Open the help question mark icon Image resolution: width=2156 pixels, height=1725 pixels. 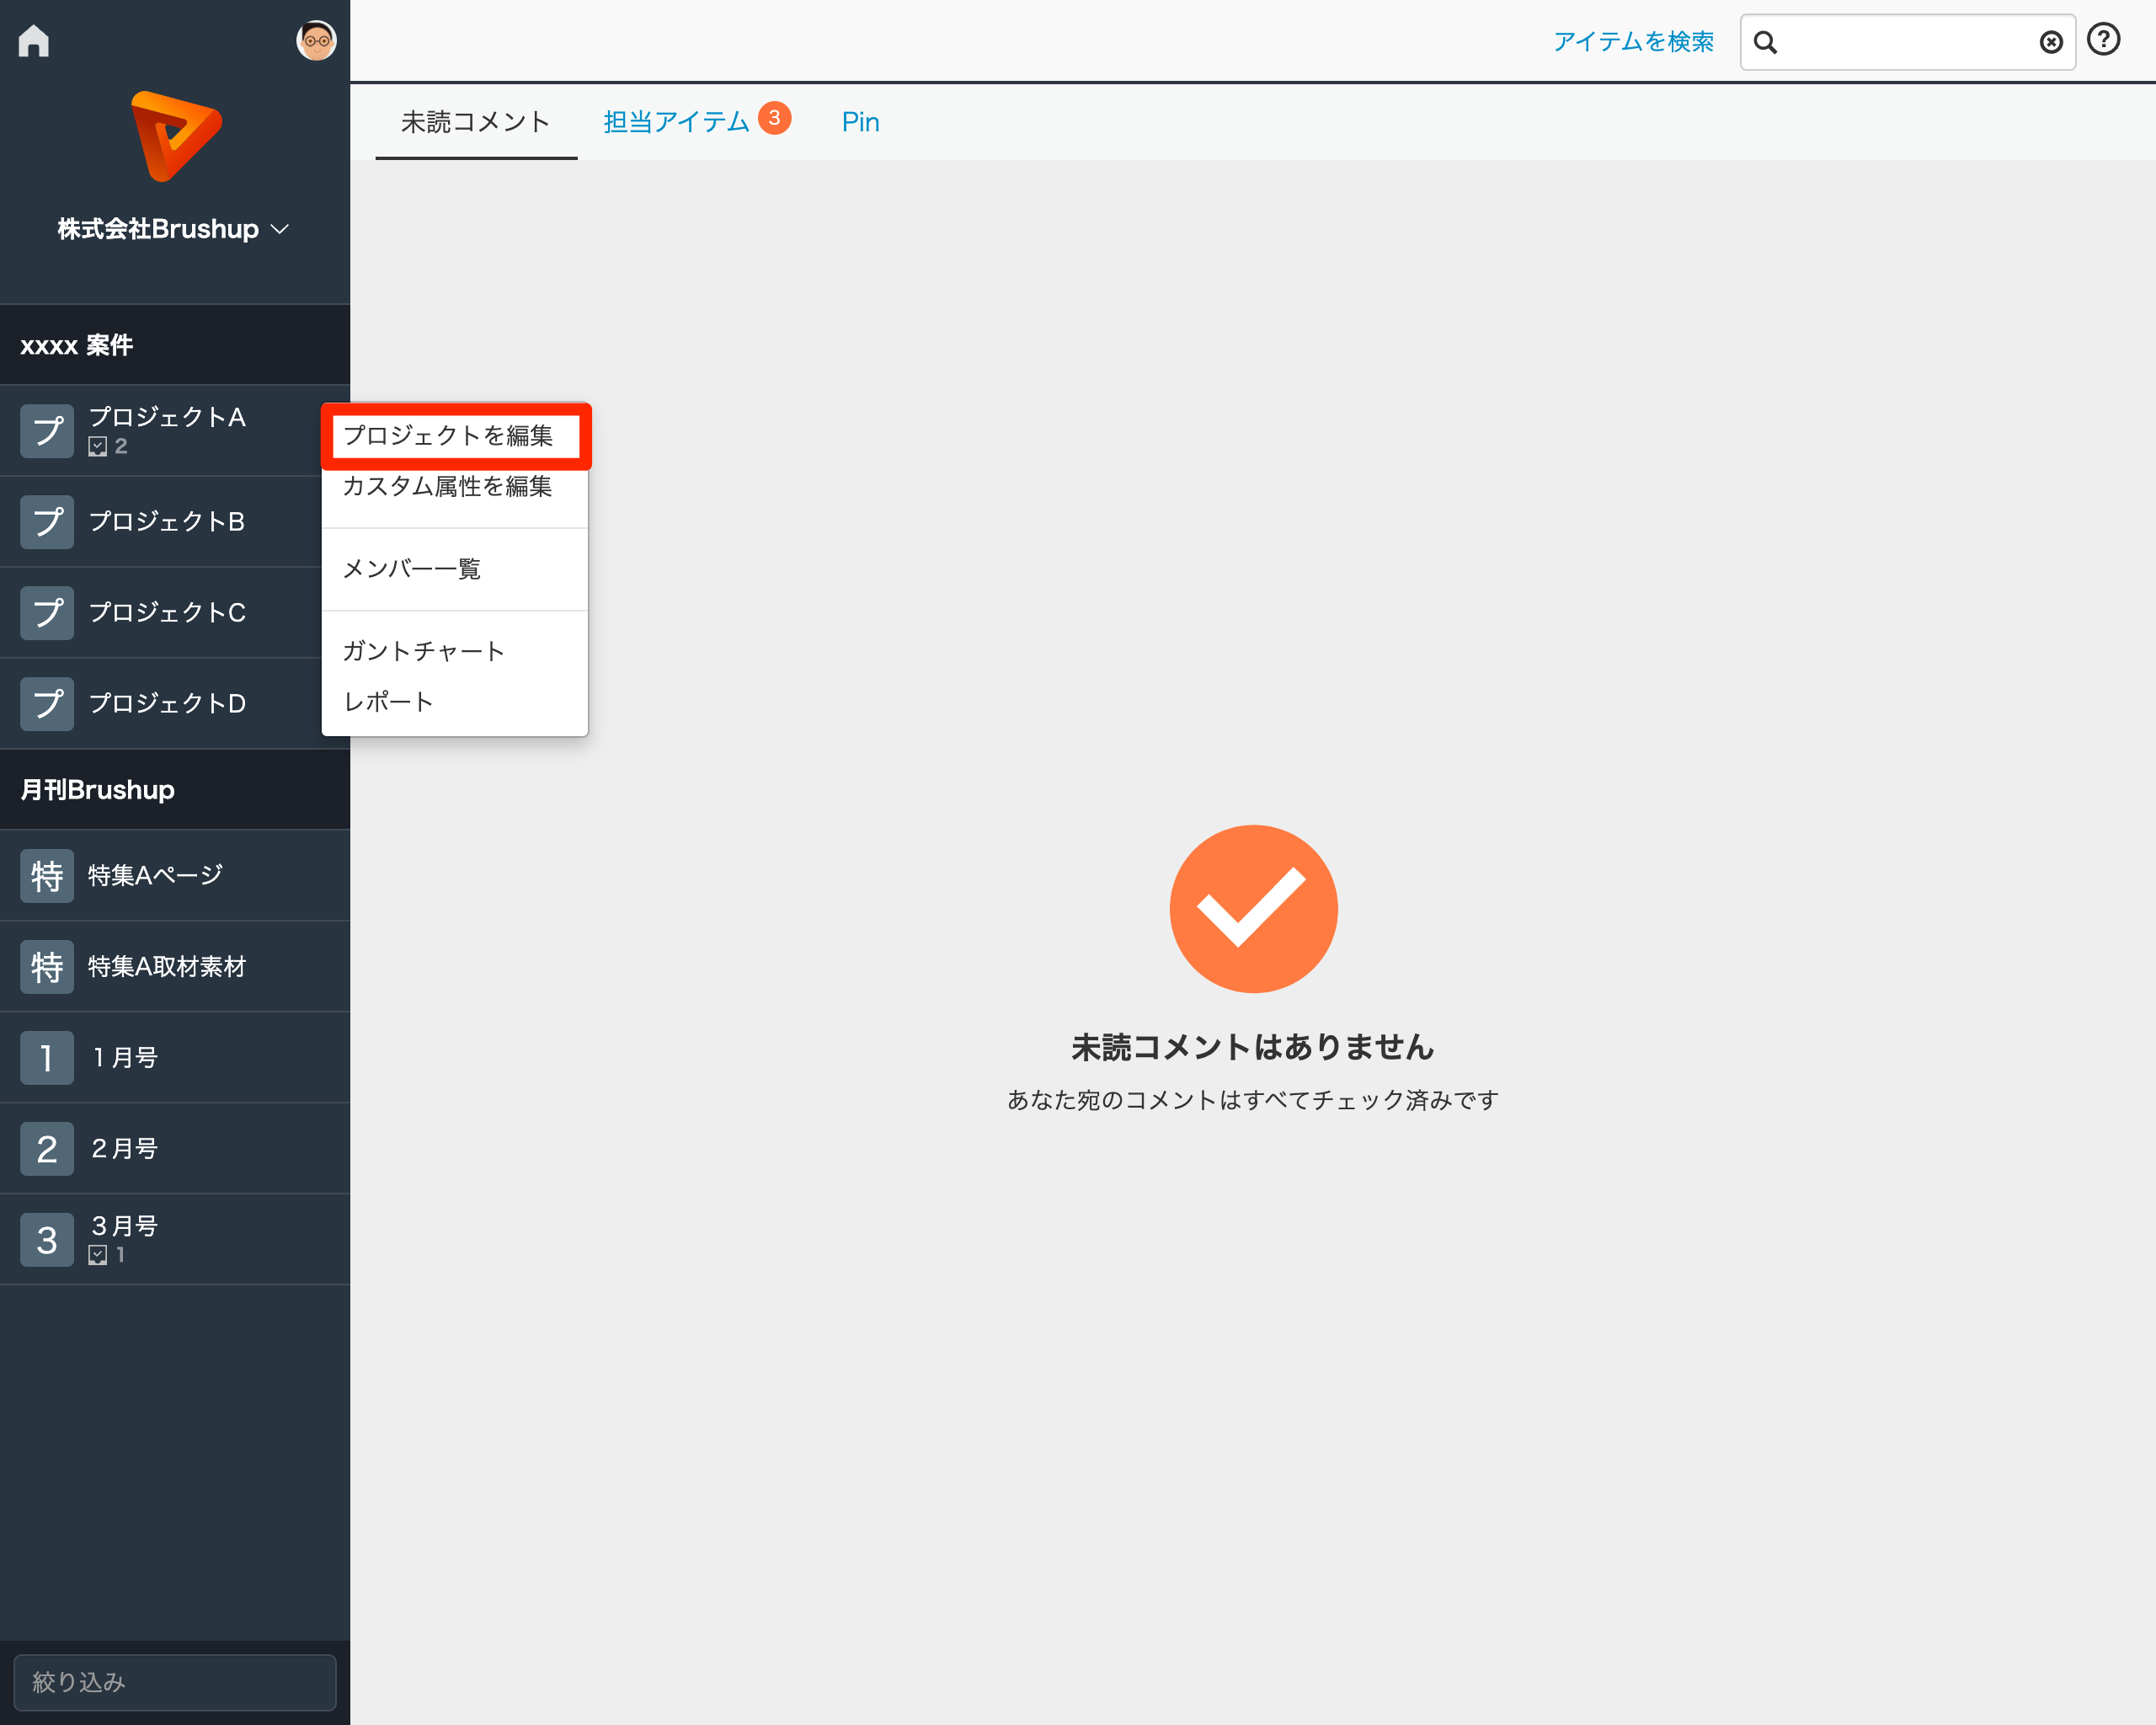[x=2104, y=39]
